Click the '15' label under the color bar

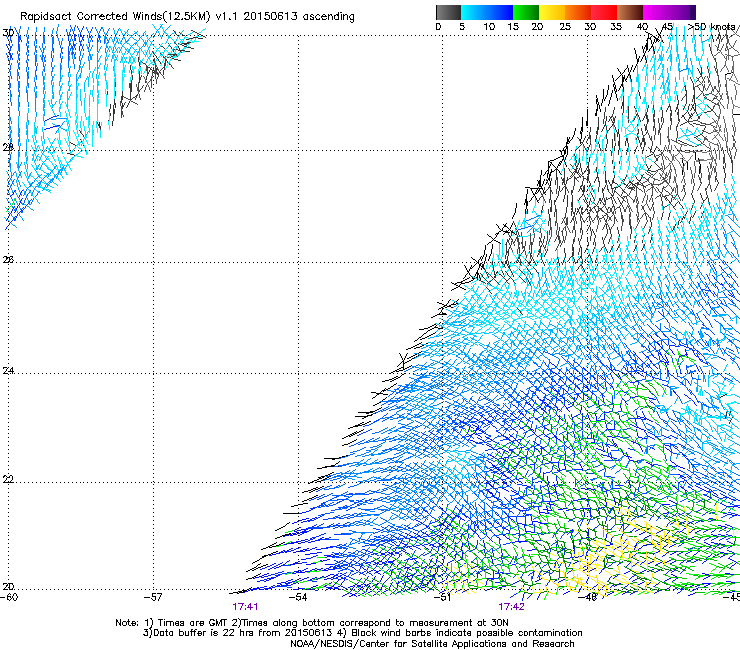[x=513, y=27]
